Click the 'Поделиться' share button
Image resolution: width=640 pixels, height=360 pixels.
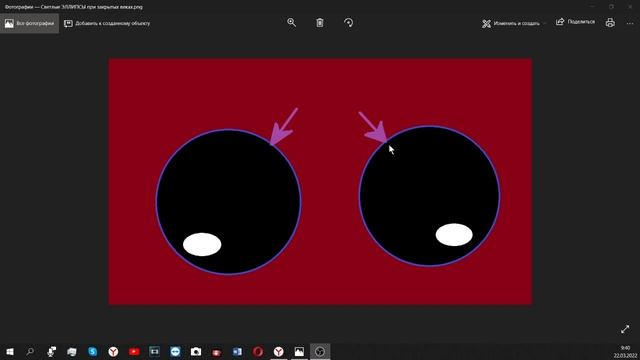coord(575,22)
